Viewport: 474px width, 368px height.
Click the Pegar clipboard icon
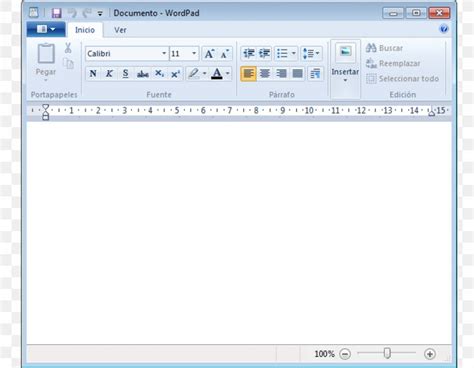pyautogui.click(x=46, y=53)
